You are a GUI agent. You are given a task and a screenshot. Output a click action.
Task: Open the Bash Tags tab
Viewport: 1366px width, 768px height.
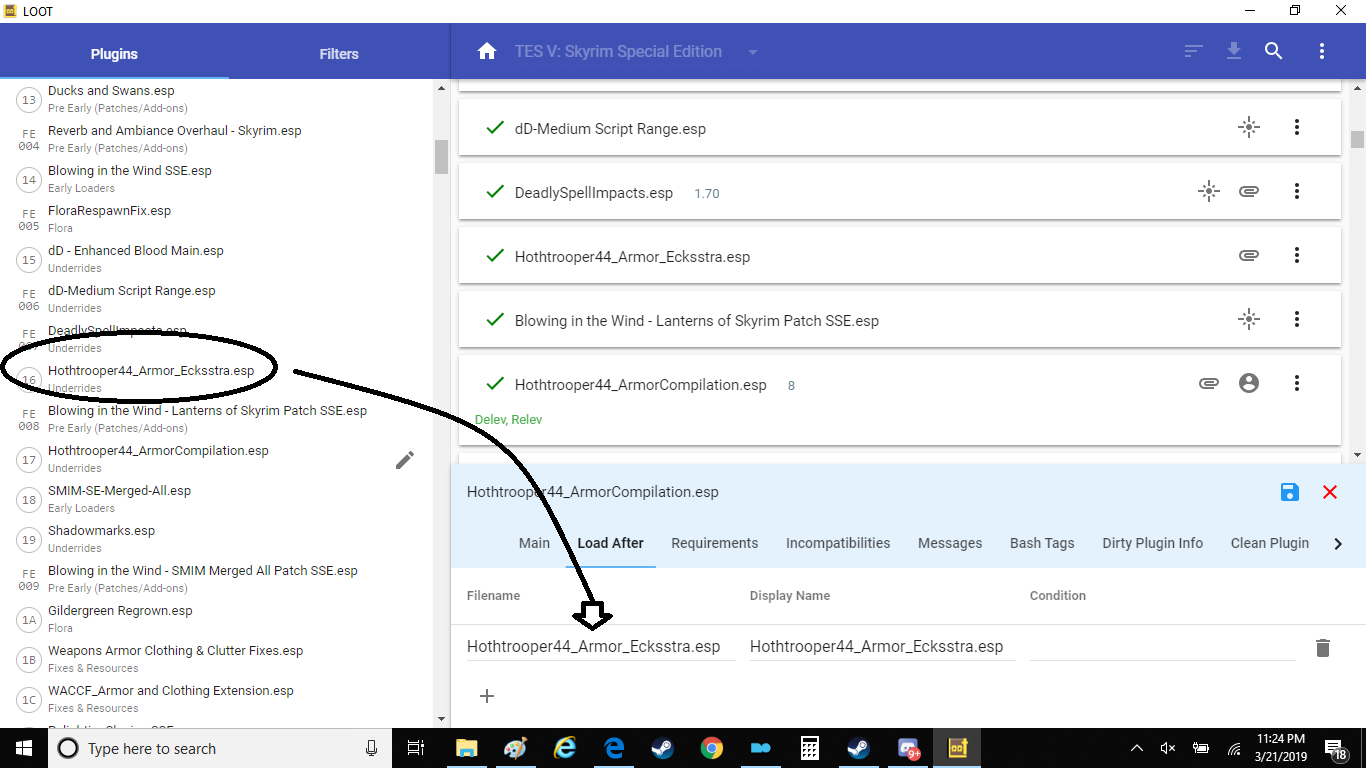pyautogui.click(x=1042, y=543)
